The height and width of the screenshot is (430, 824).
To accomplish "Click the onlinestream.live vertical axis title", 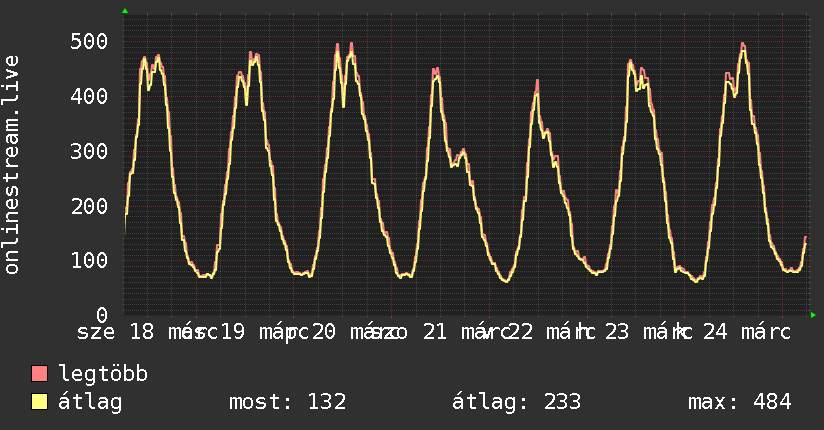I will point(11,165).
